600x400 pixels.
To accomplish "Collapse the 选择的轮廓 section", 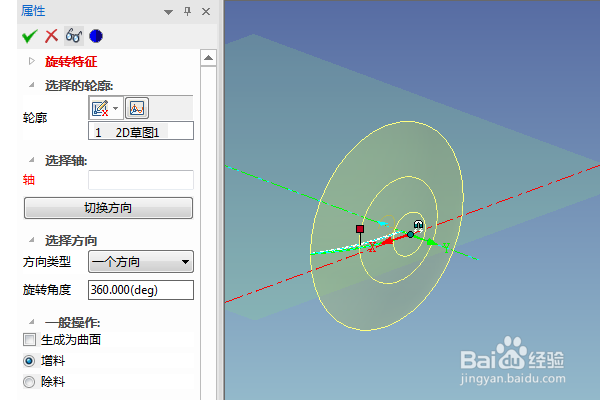I will (32, 85).
